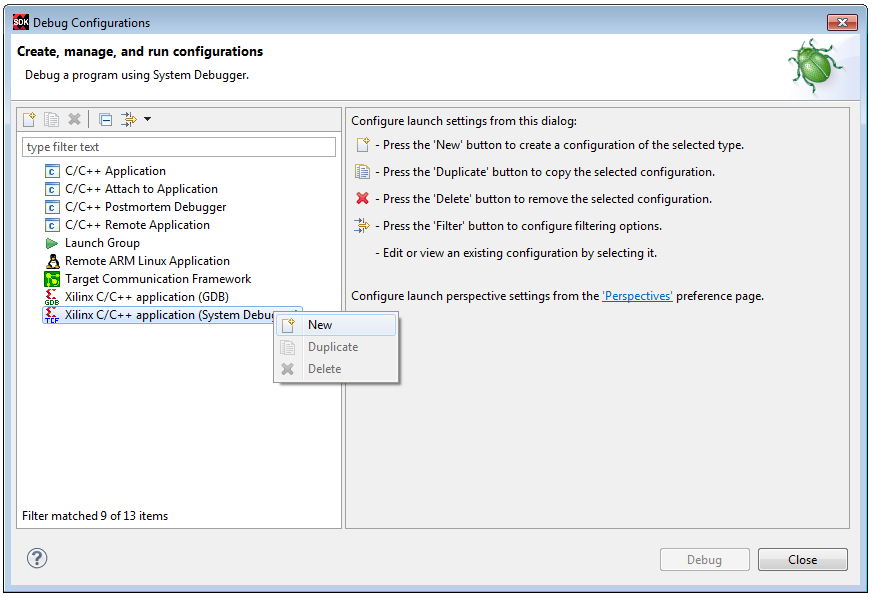
Task: Click the 'Configure launch settings from this dialog:' text
Action: (x=464, y=121)
